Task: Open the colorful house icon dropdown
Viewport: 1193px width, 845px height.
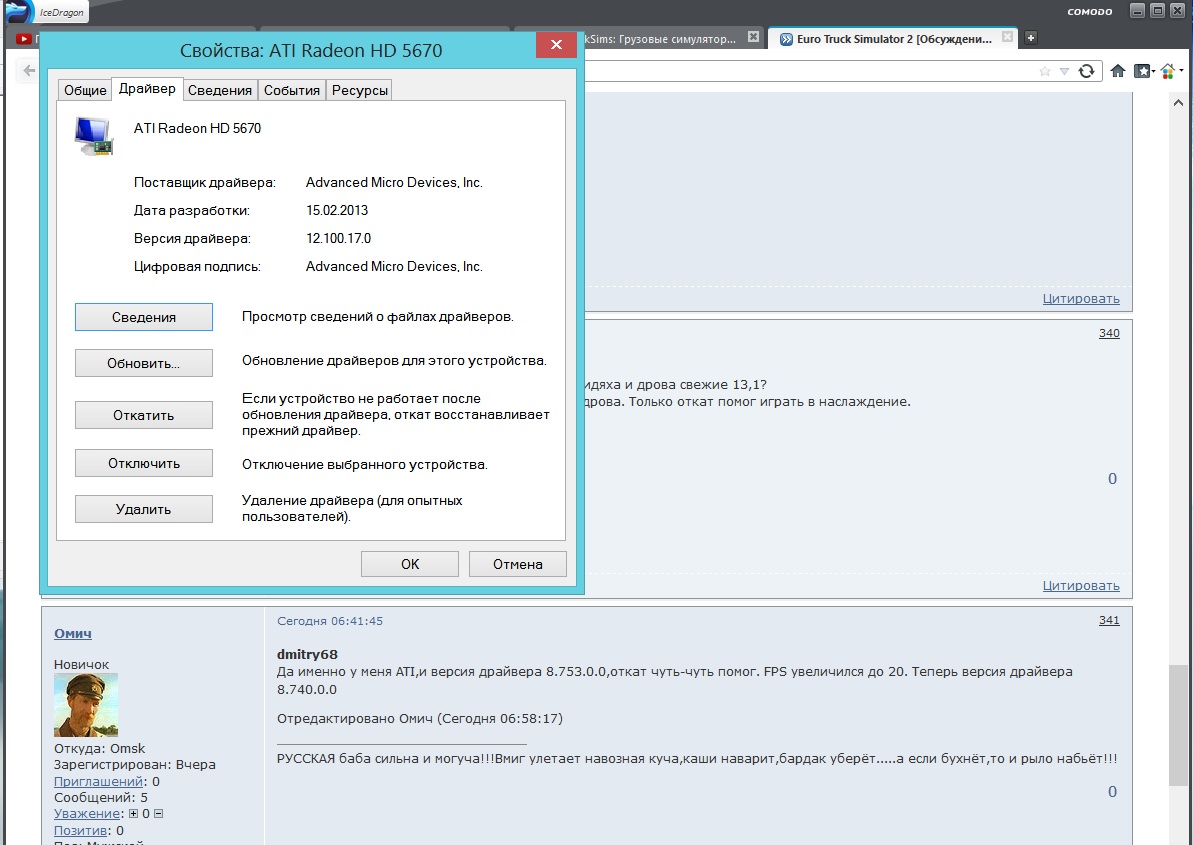Action: (x=1169, y=71)
